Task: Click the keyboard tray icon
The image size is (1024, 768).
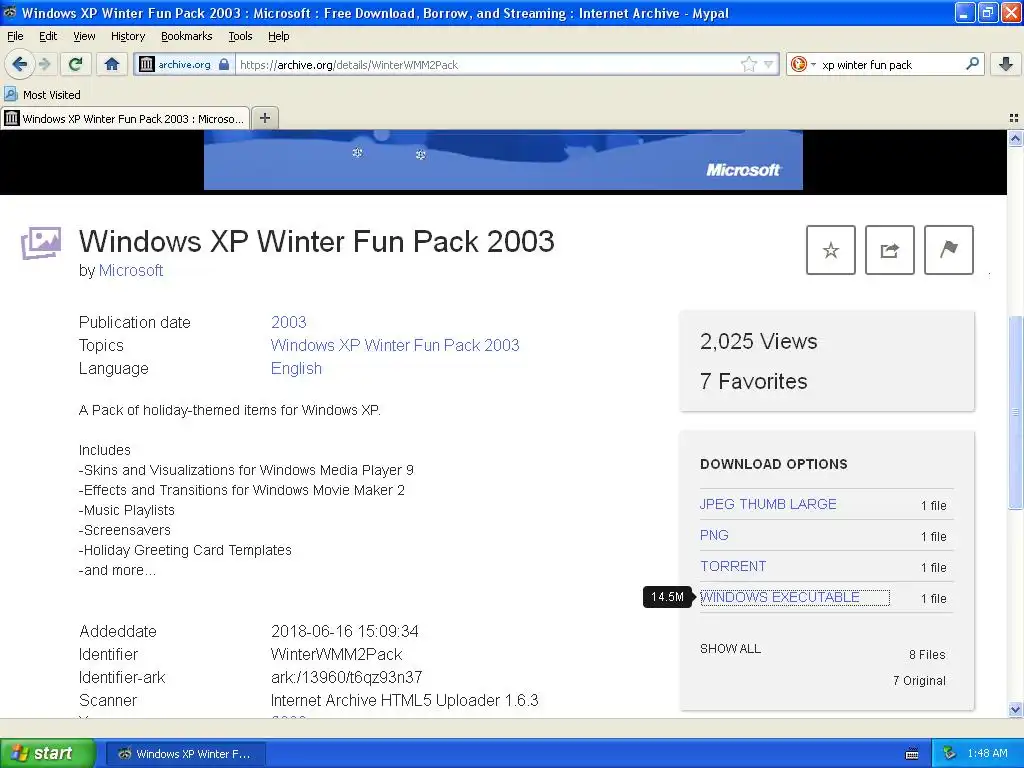Action: (x=912, y=754)
